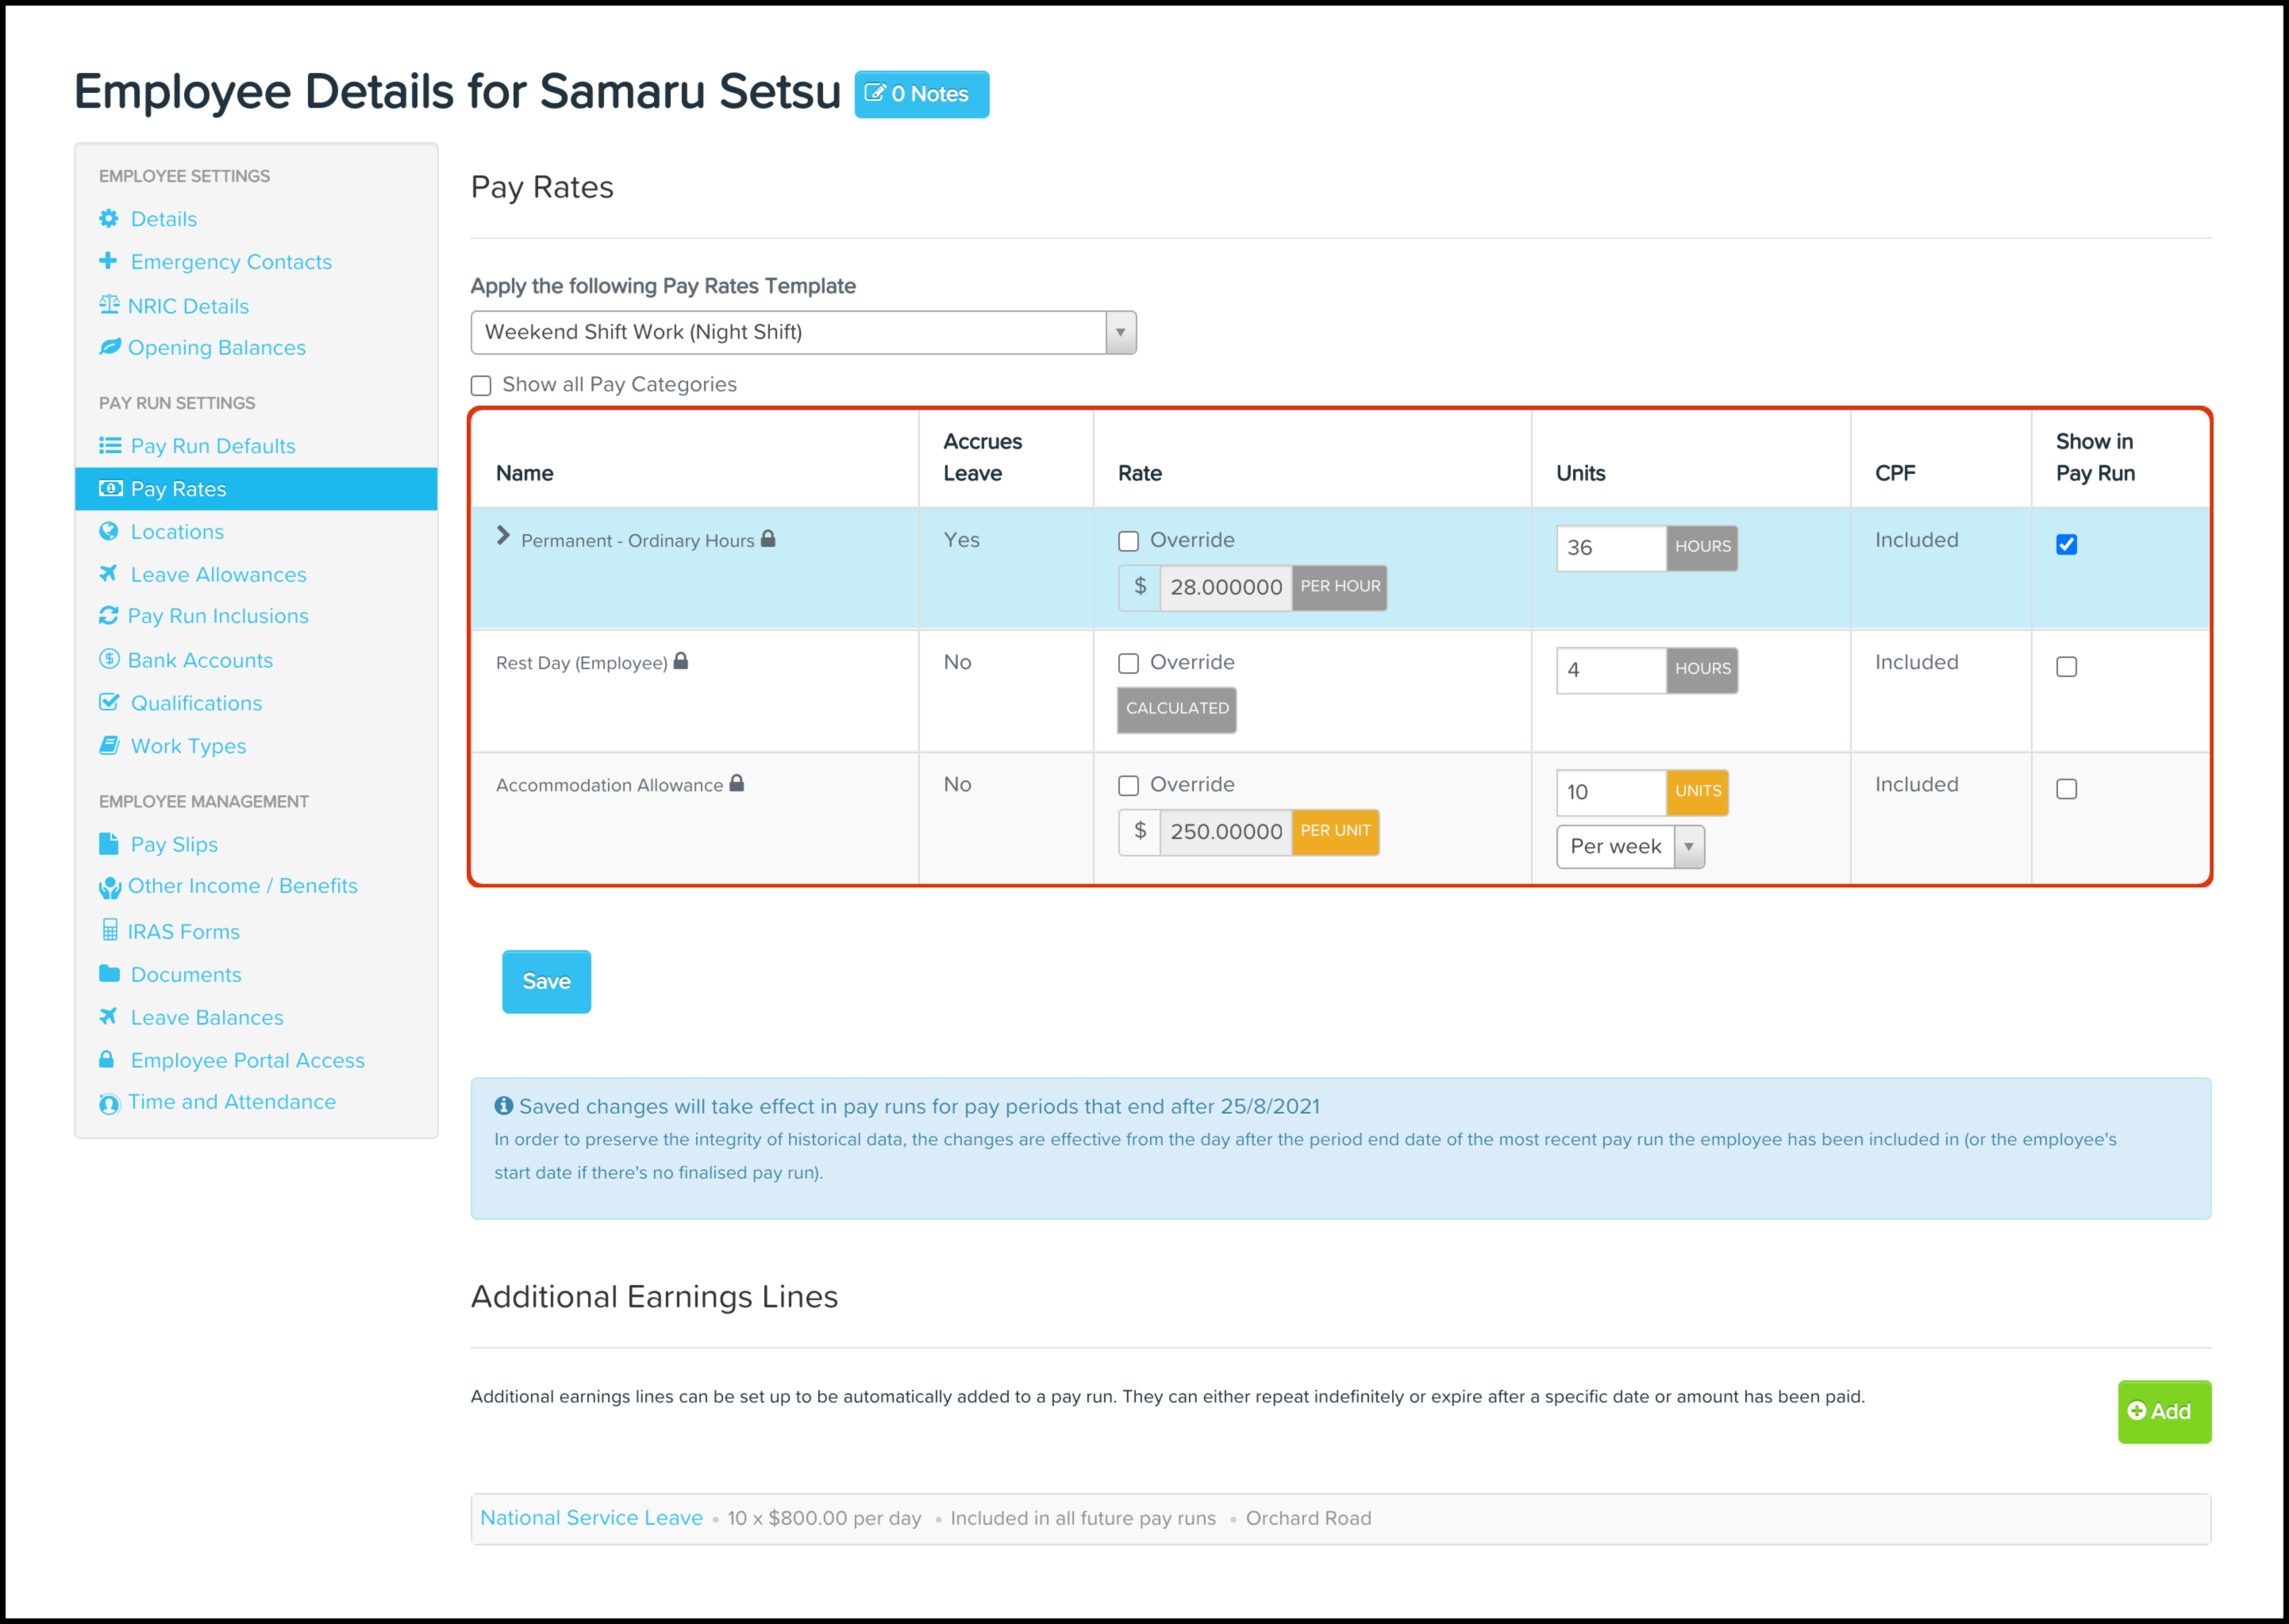Viewport: 2289px width, 1624px height.
Task: Click the refresh icon for Pay Run Inclusions
Action: (108, 616)
